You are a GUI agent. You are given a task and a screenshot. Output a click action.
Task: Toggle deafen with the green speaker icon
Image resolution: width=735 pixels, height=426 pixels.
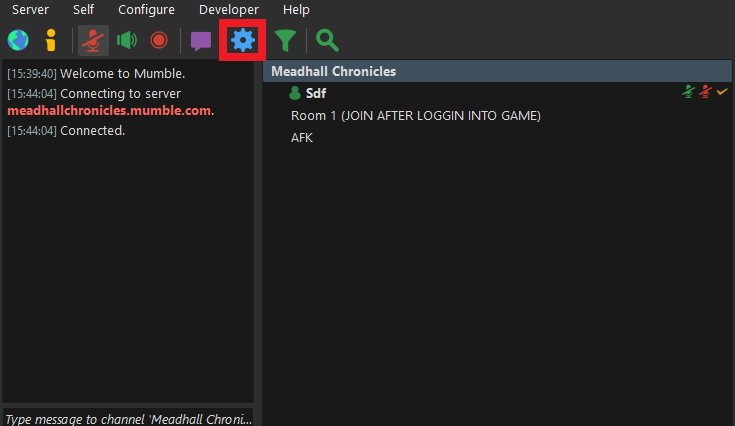click(x=127, y=40)
